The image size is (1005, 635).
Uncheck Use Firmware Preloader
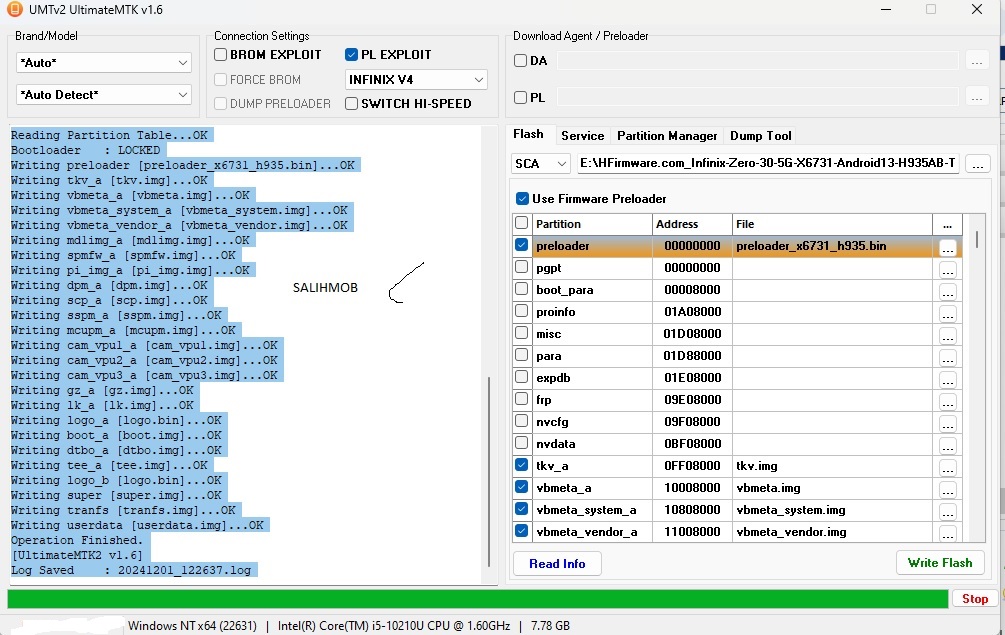pos(522,199)
